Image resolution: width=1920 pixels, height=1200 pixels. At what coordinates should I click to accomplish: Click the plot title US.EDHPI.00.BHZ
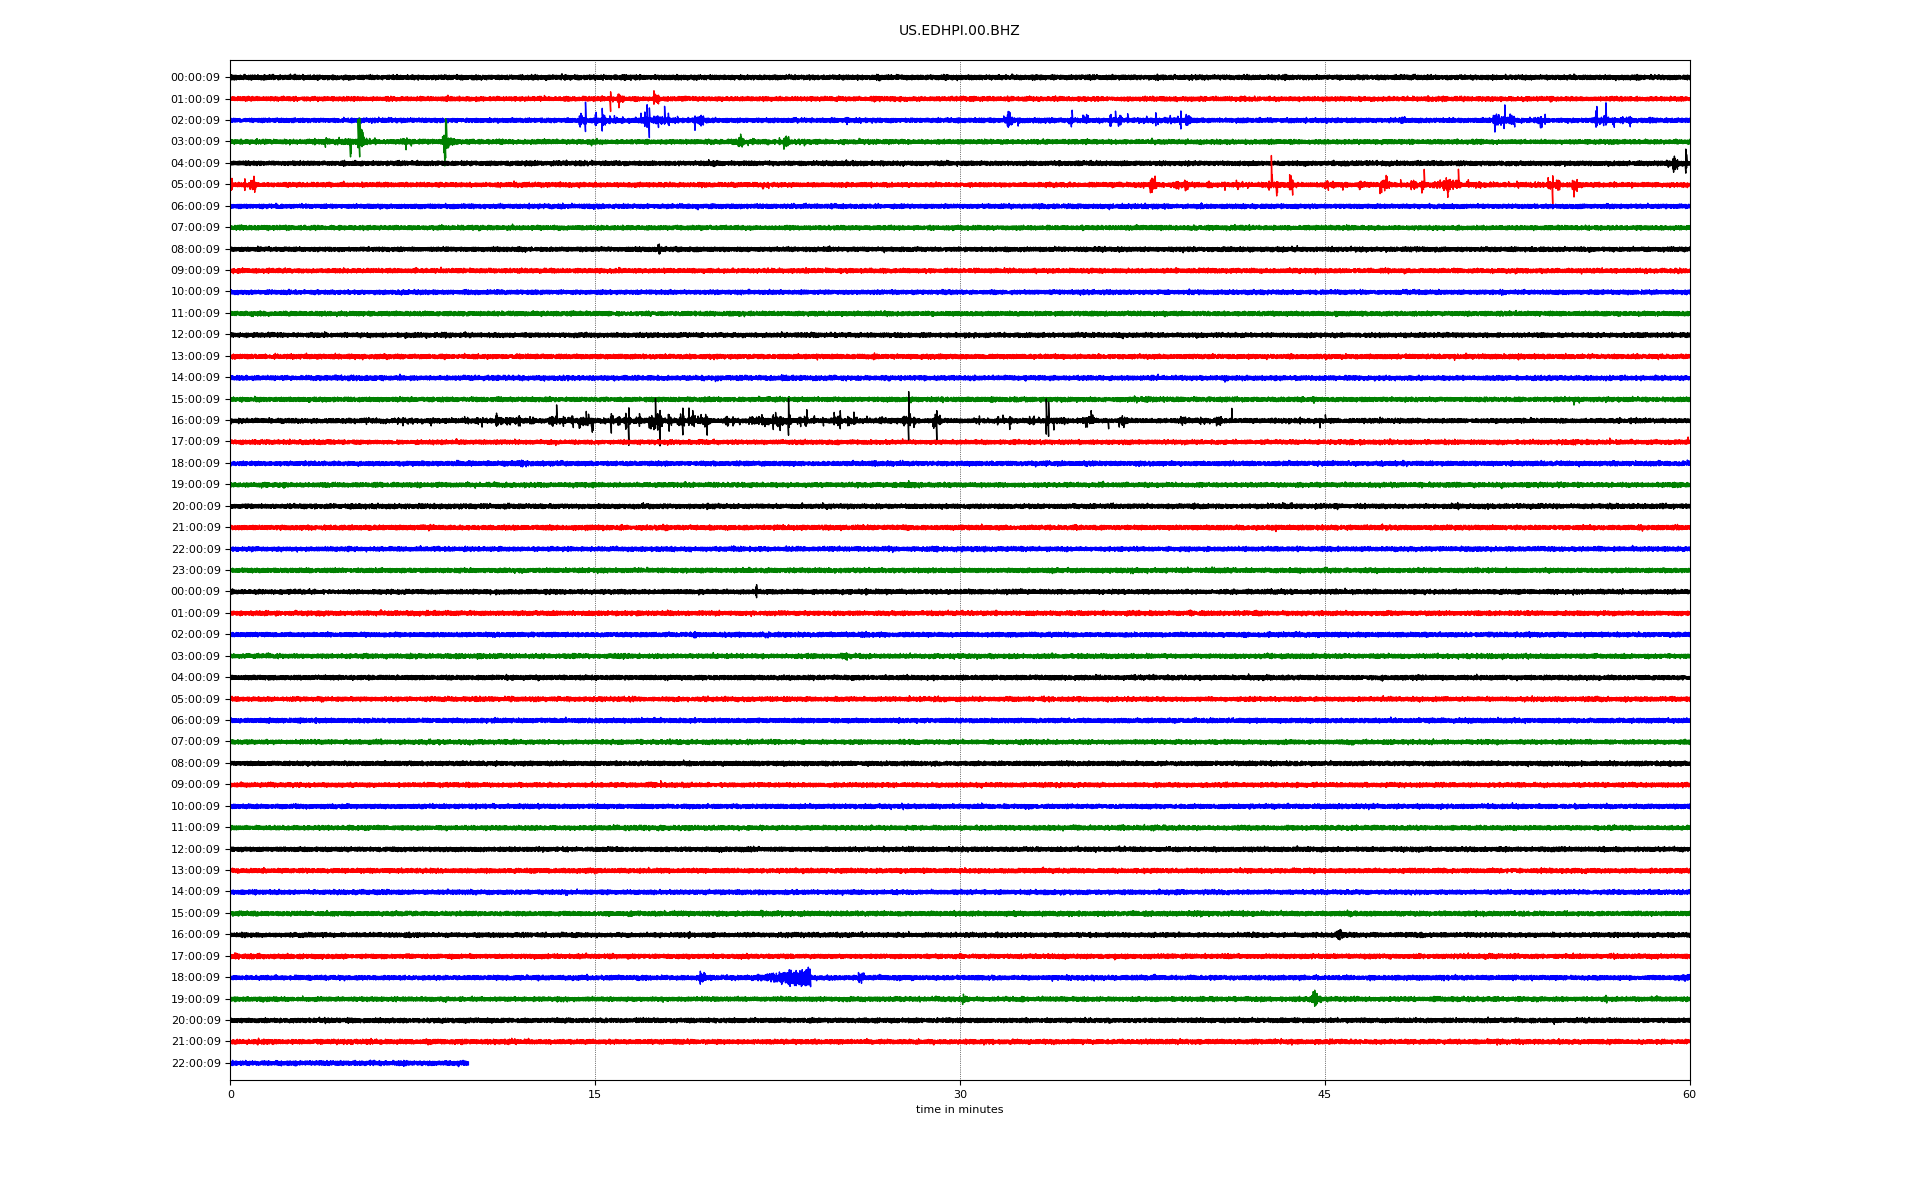click(958, 31)
